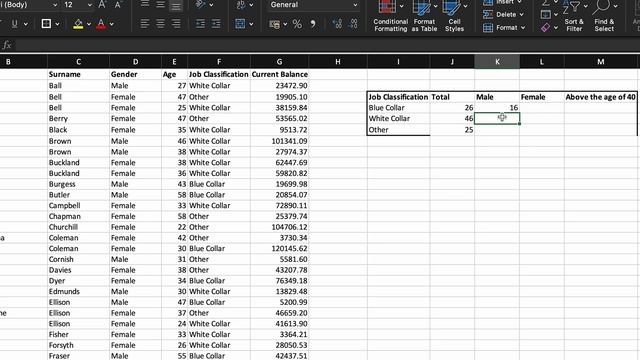The width and height of the screenshot is (640, 360).
Task: Select the surname cell Burgess
Action: (x=78, y=184)
